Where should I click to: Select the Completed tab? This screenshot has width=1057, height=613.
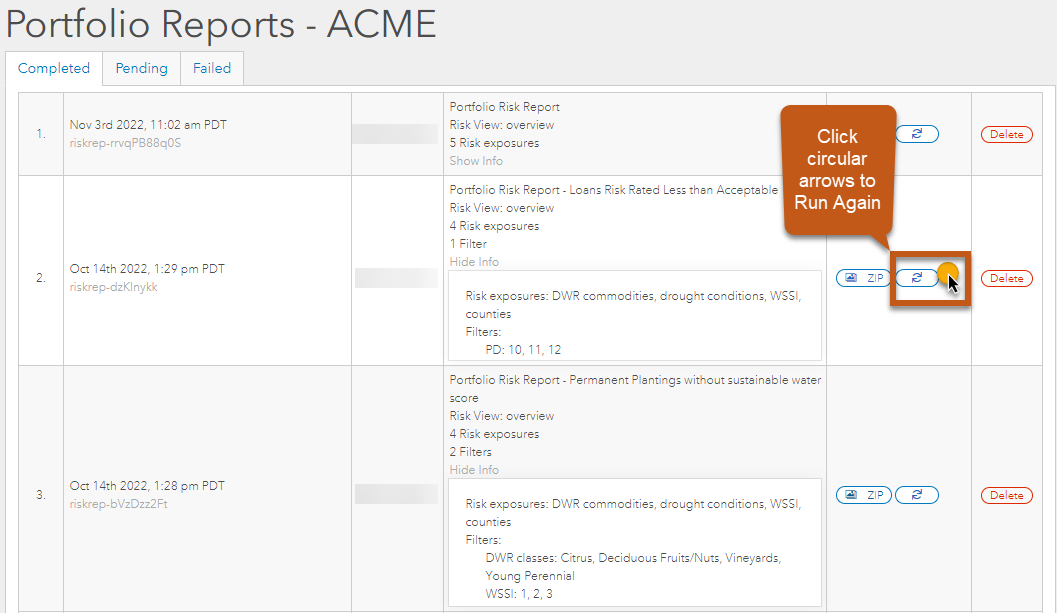(54, 68)
